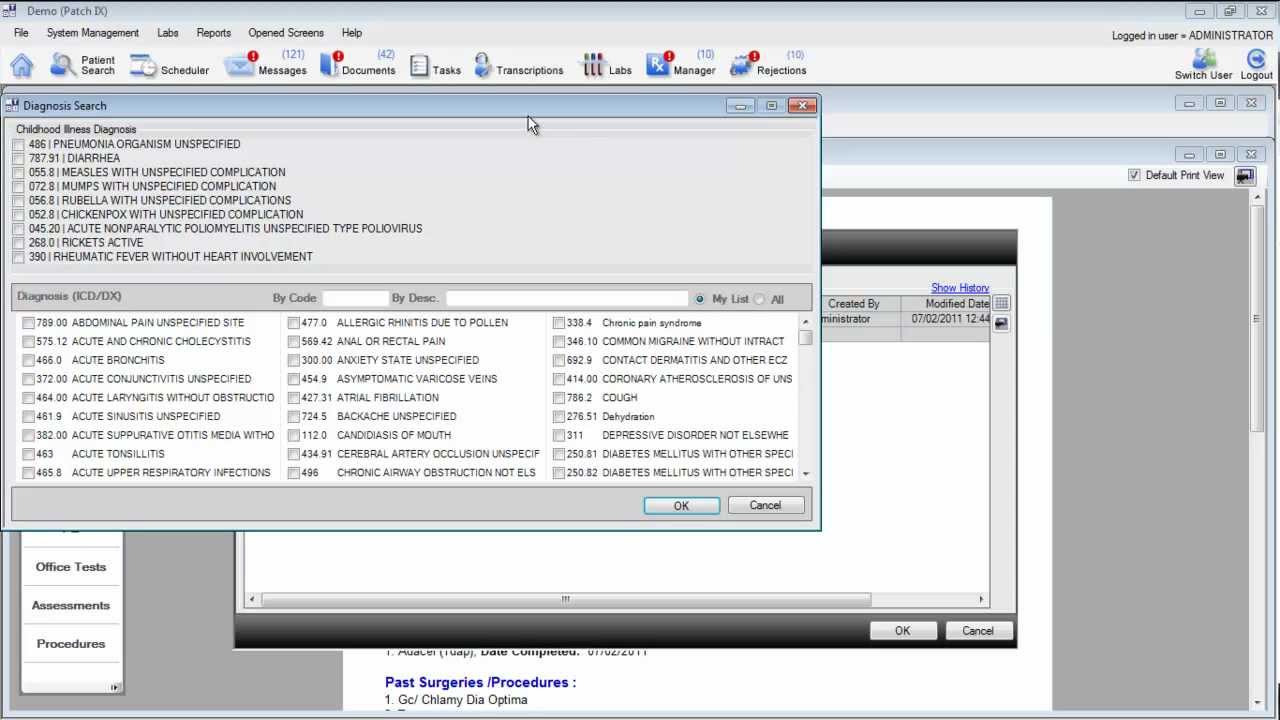
Task: Open the Office Tests section
Action: (70, 567)
